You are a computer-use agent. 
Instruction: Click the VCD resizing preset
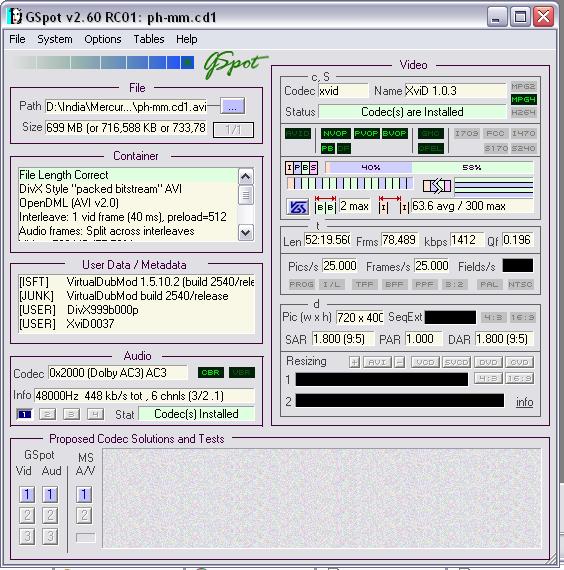pyautogui.click(x=425, y=362)
